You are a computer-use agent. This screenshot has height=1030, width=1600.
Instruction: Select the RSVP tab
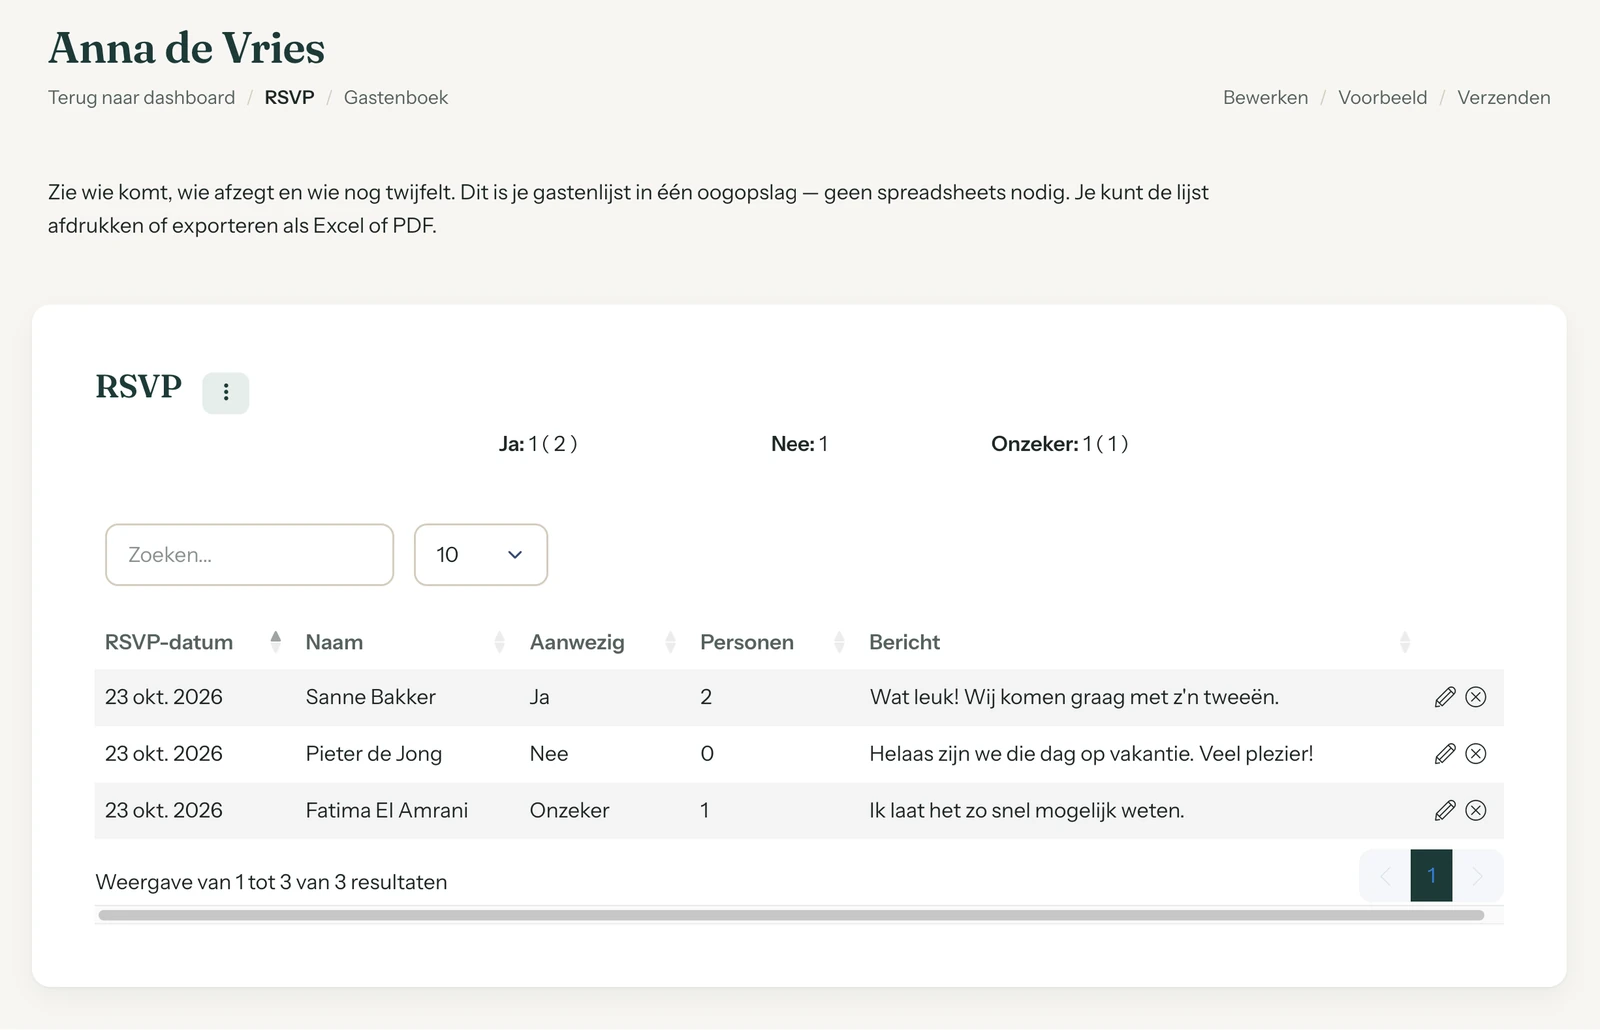[290, 98]
